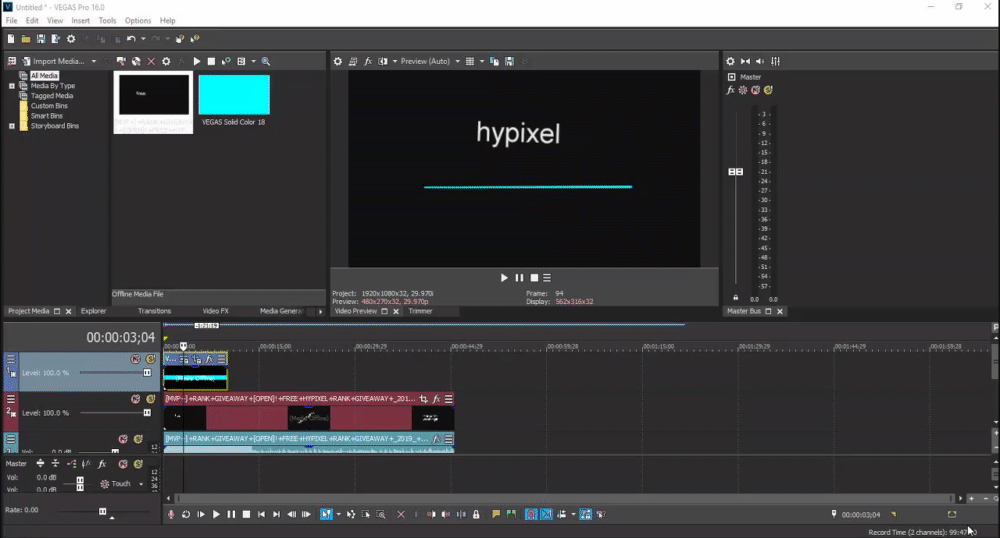Select Tagged Media in the tree
The width and height of the screenshot is (1000, 538).
[52, 96]
